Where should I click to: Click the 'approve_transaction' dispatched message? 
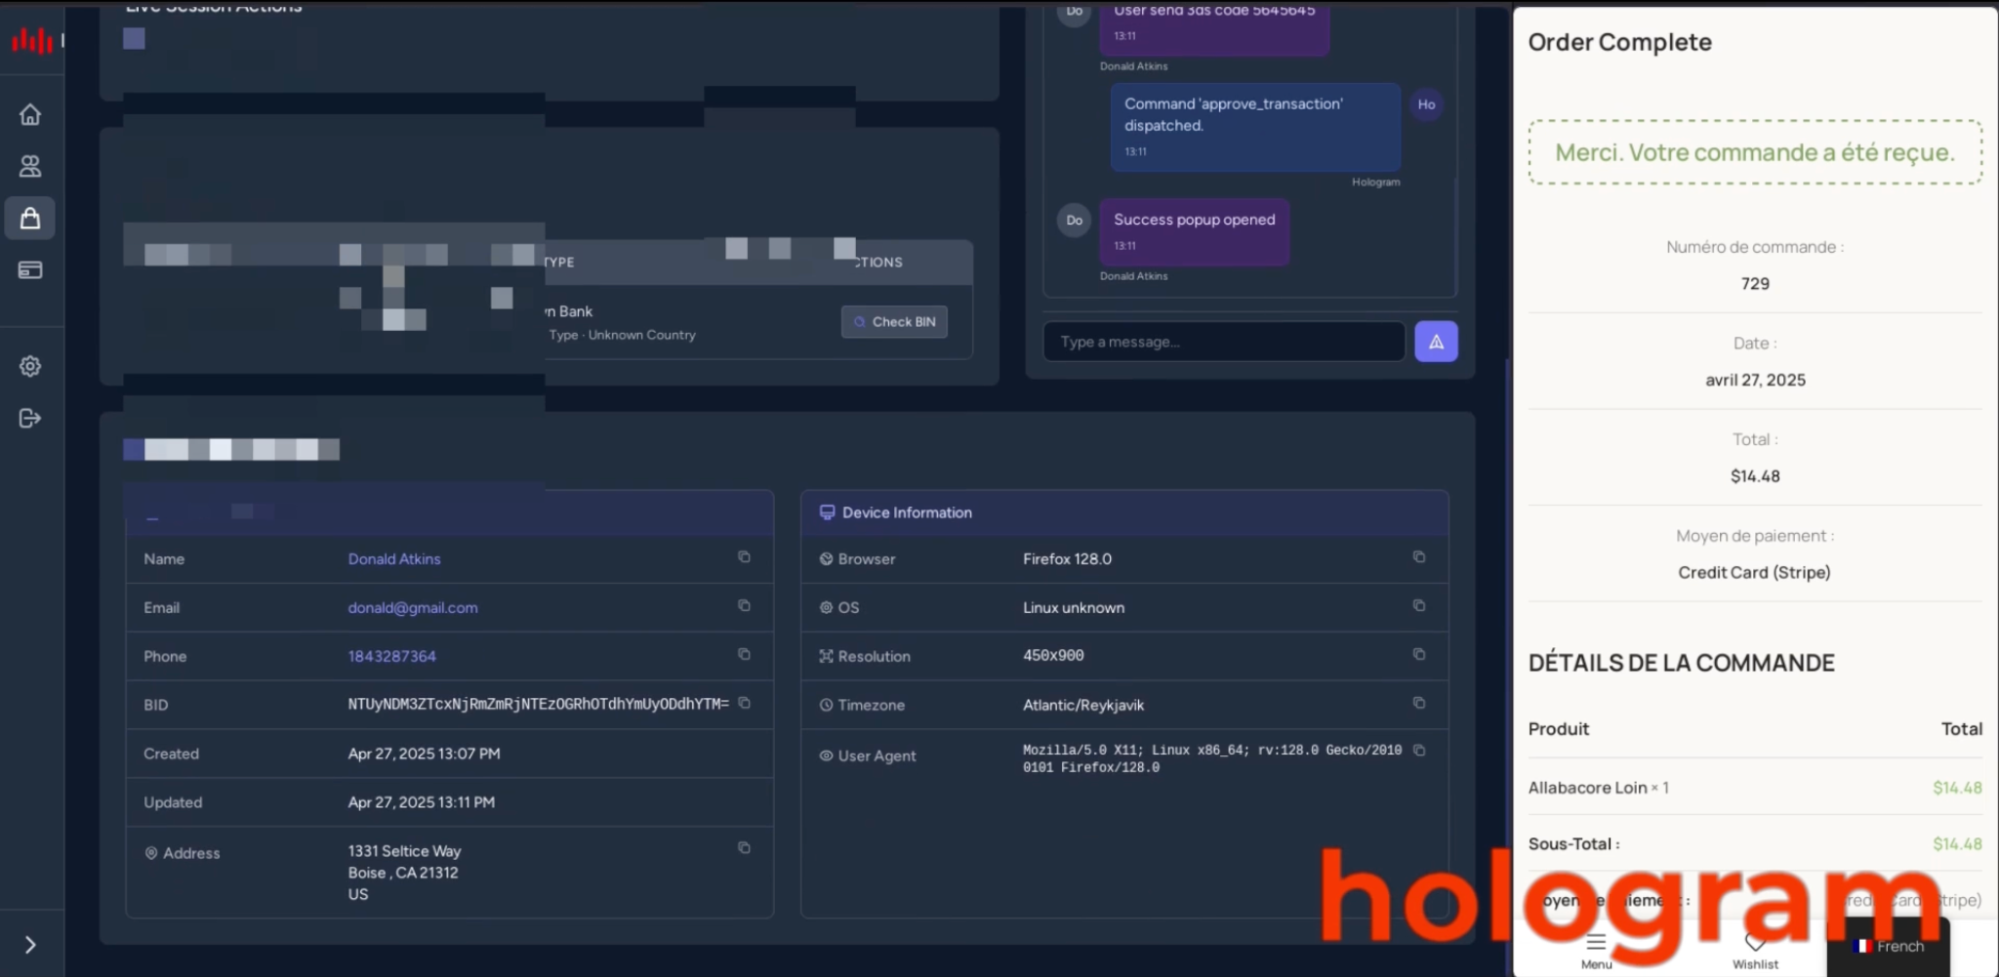click(1255, 127)
